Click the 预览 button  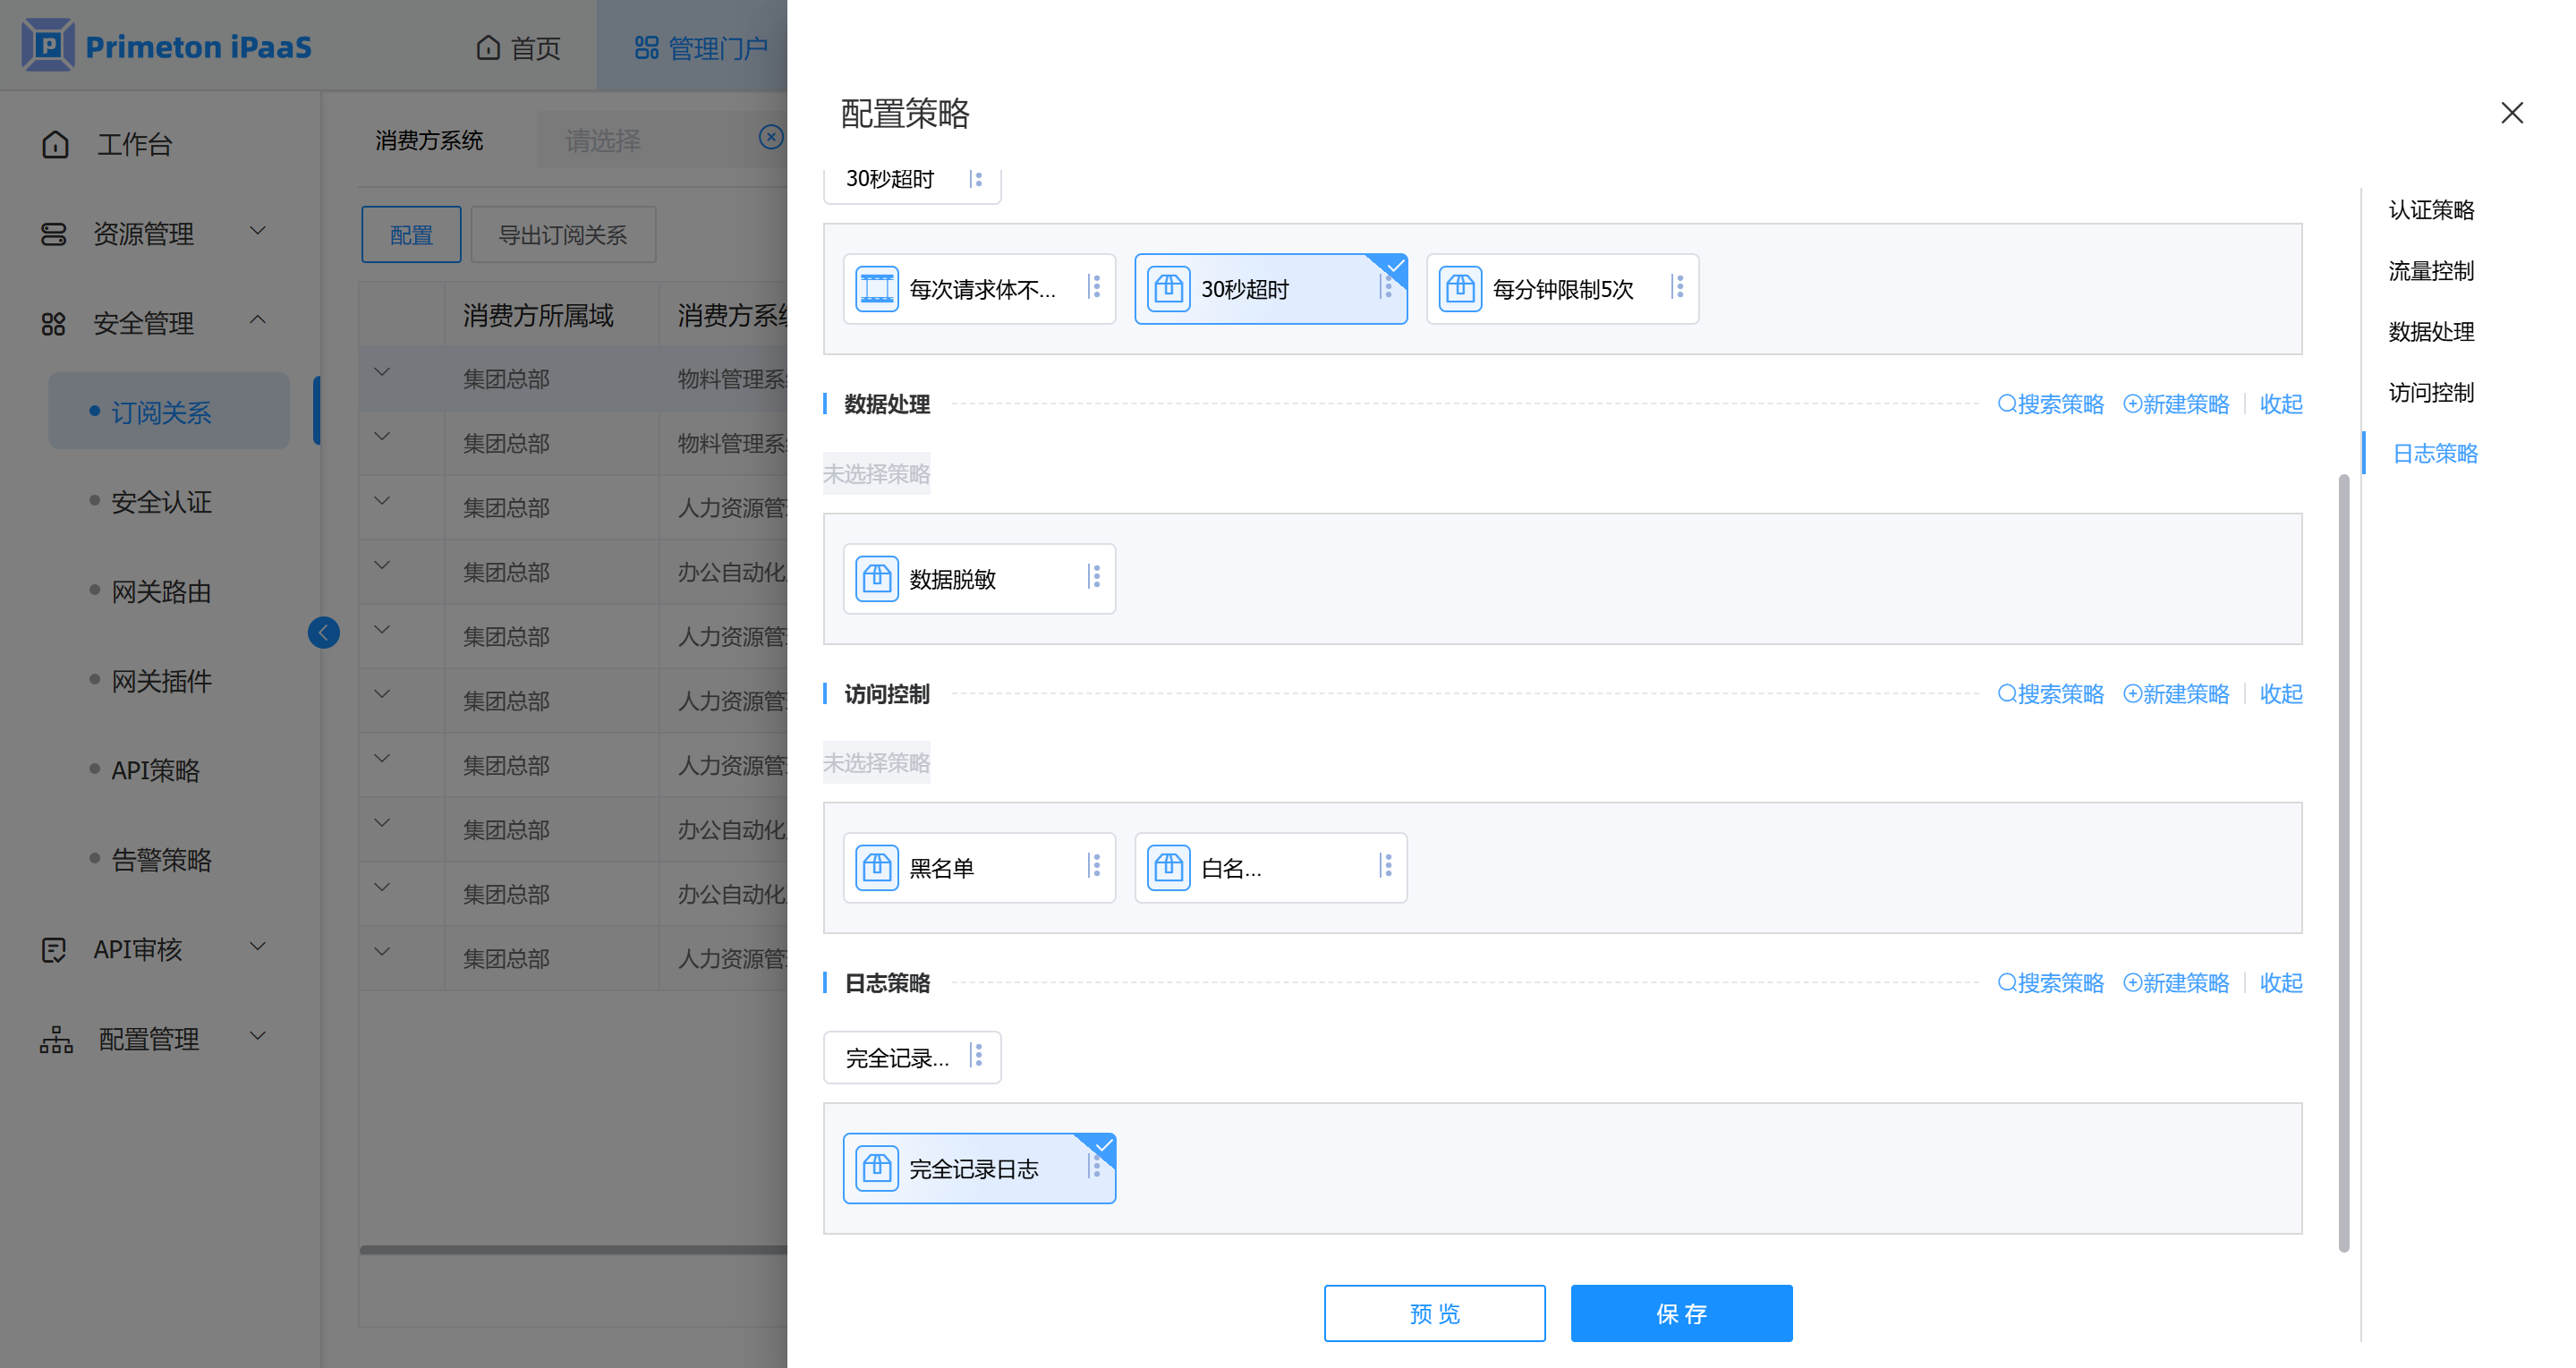coord(1434,1313)
